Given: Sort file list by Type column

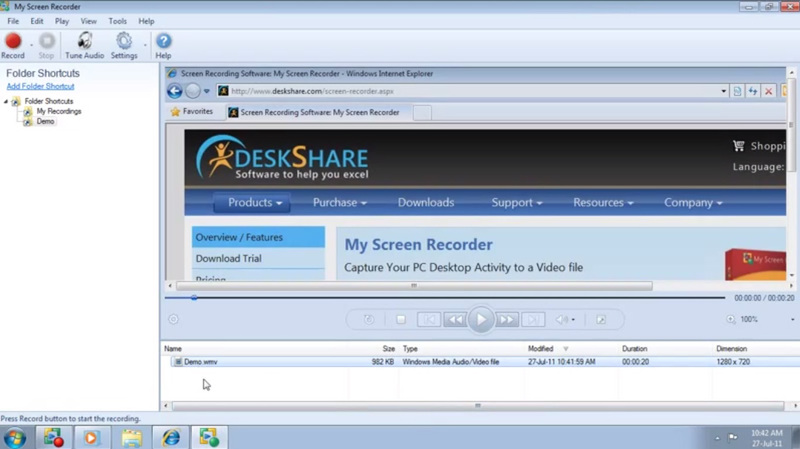Looking at the screenshot, I should pos(410,349).
